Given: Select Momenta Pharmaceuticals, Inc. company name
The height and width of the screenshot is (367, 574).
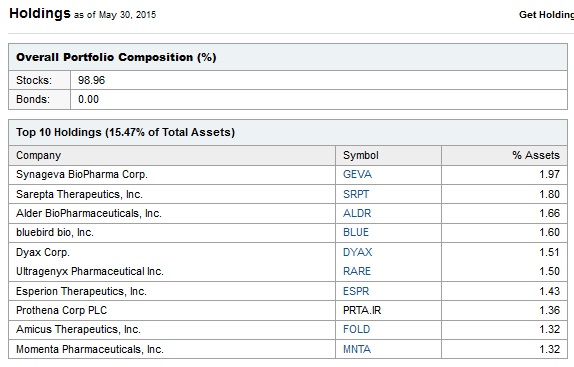Looking at the screenshot, I should click(90, 349).
